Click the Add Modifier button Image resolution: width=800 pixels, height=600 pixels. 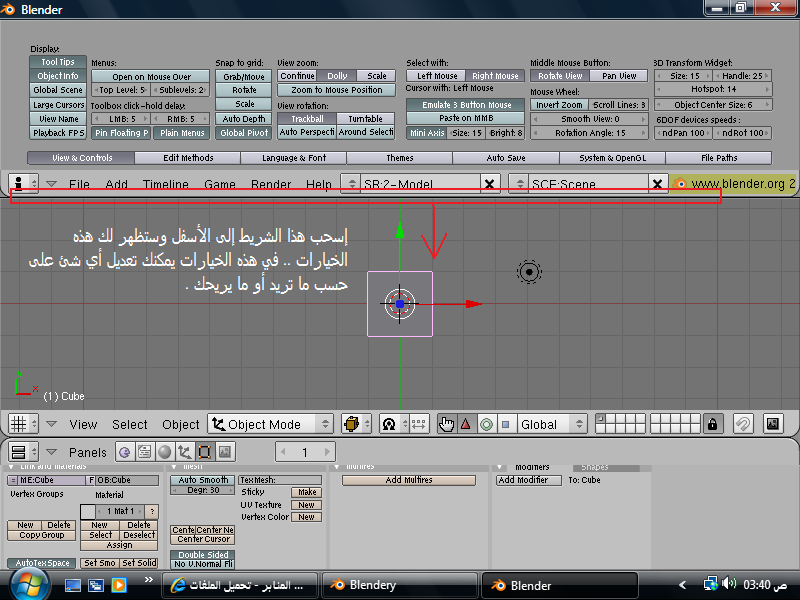(529, 480)
